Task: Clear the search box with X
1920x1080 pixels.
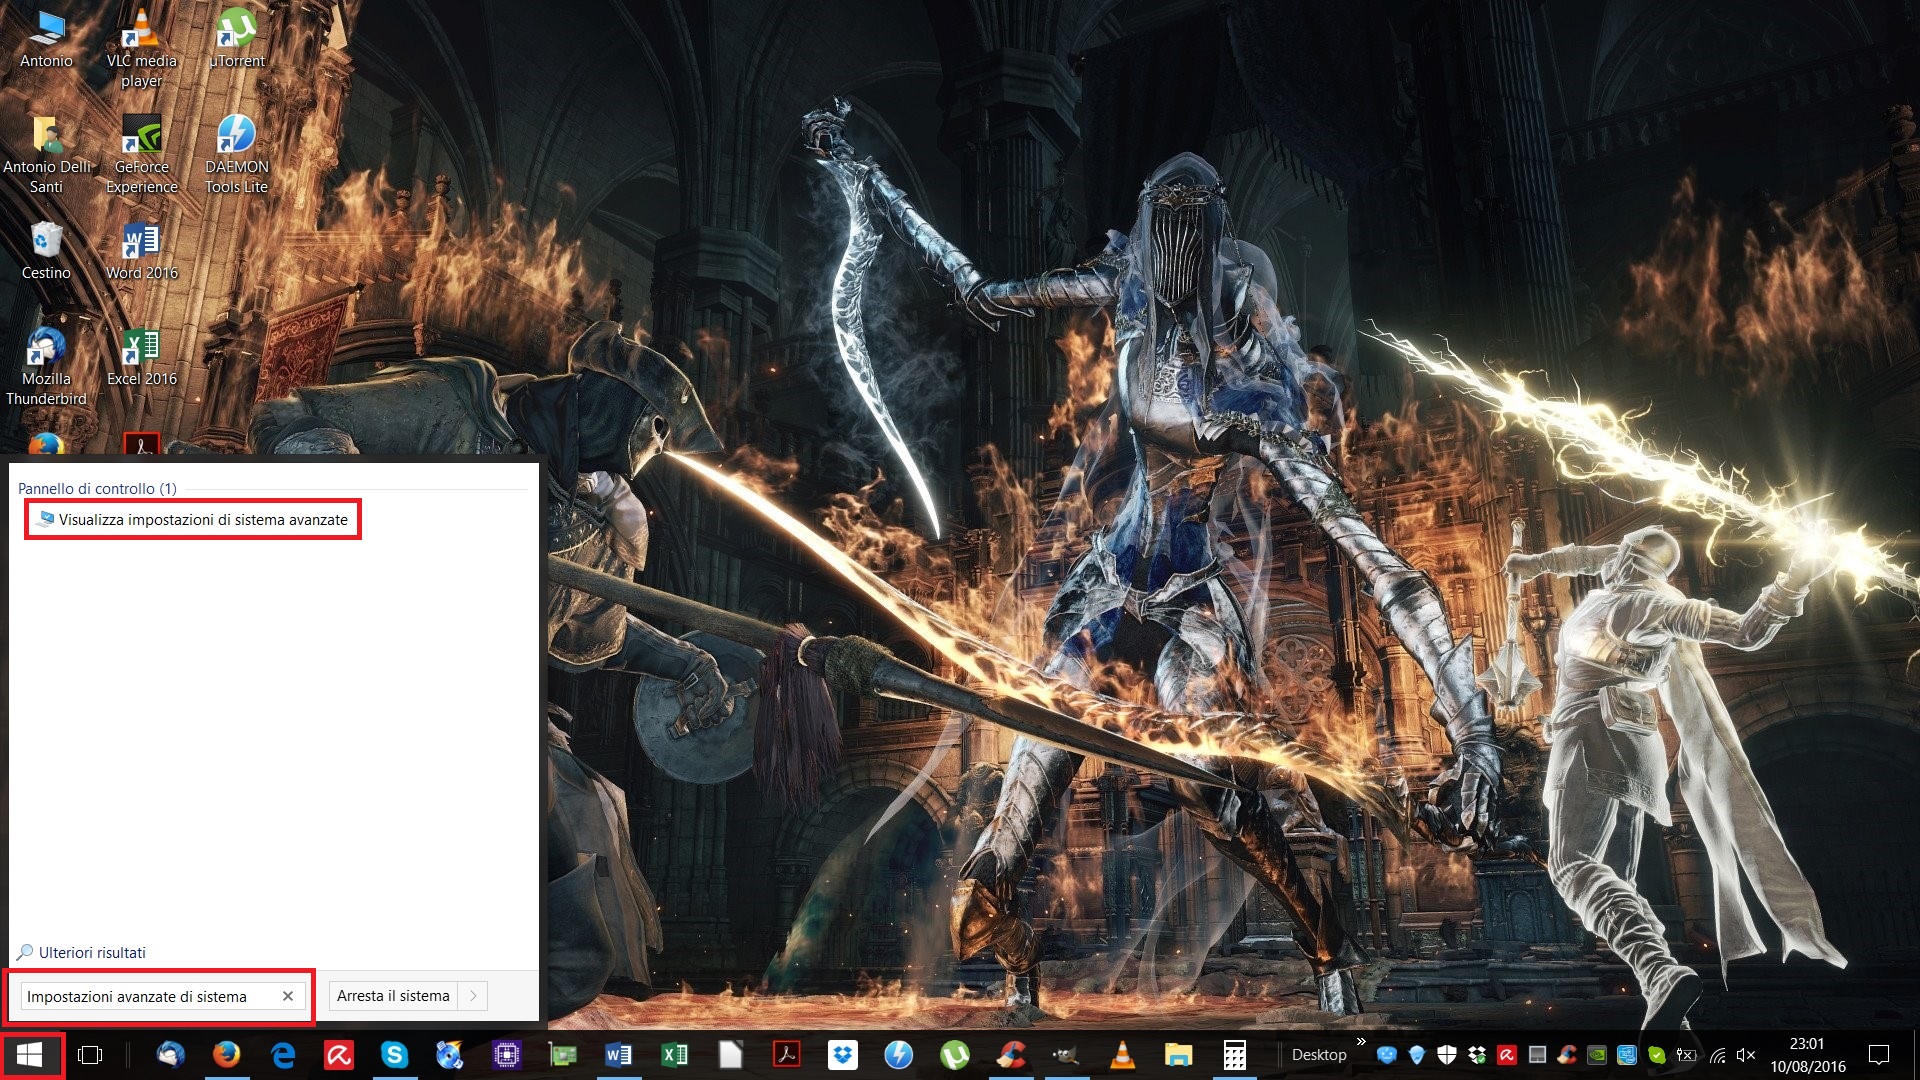Action: tap(288, 997)
